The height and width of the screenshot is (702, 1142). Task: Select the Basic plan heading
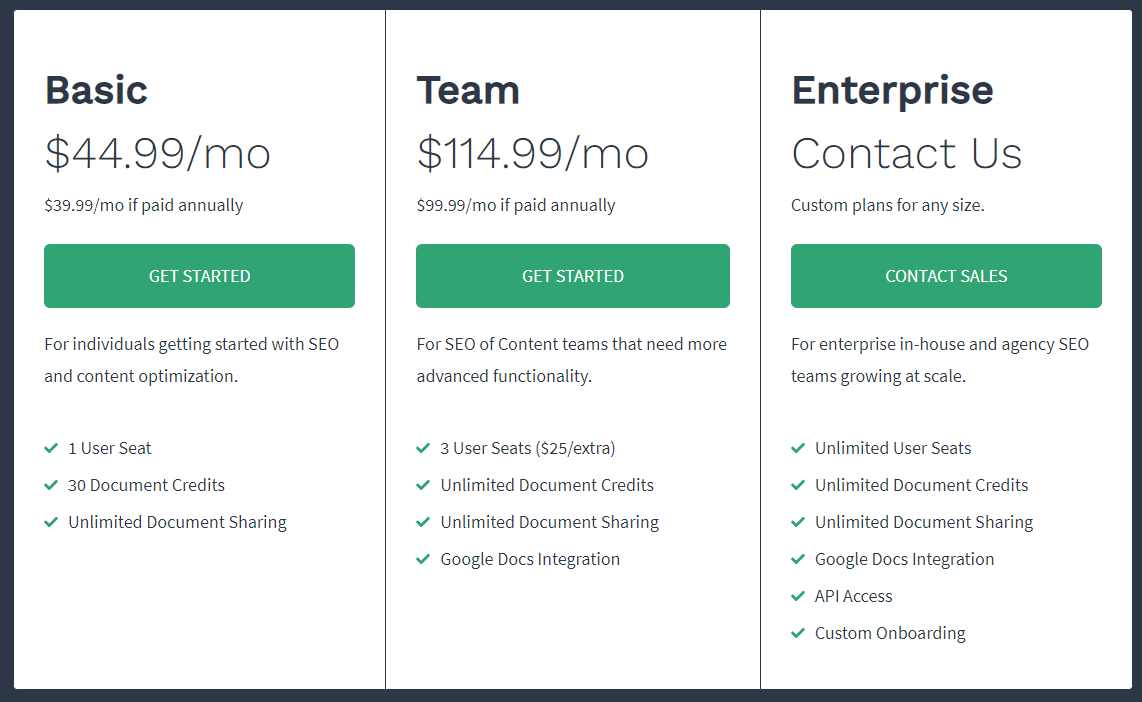coord(96,90)
